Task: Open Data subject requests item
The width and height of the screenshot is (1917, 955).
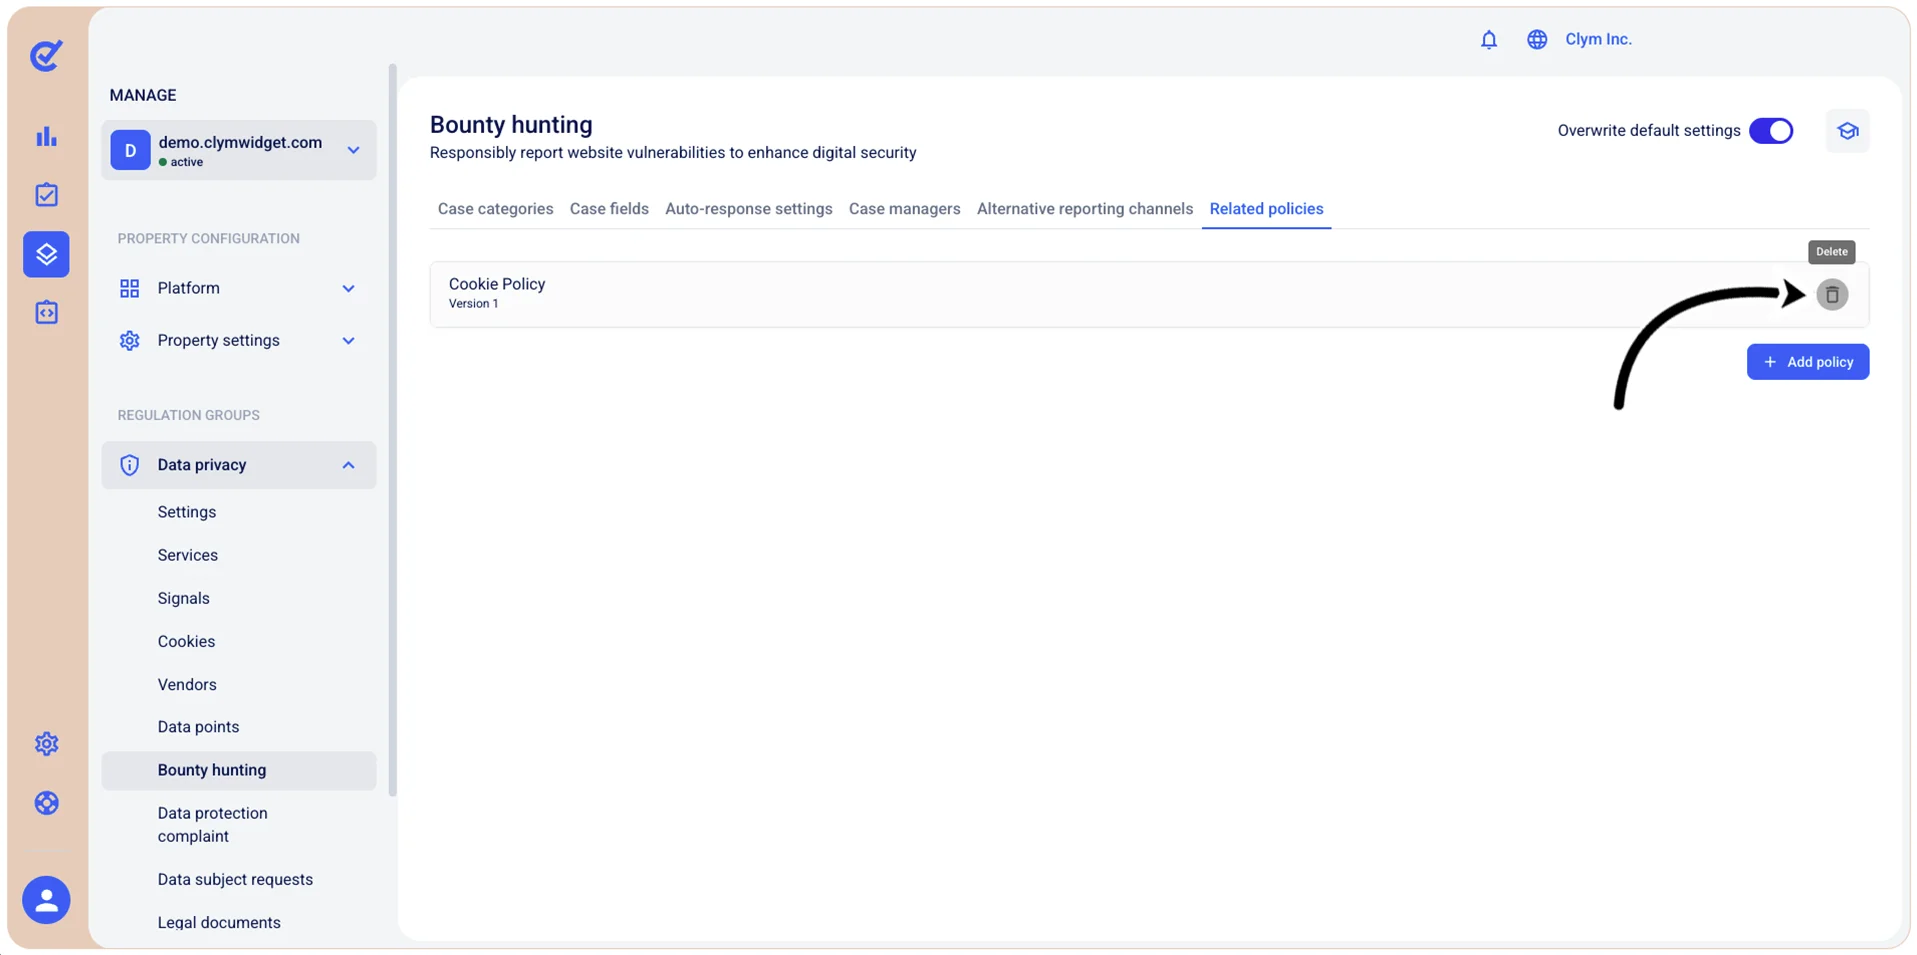Action: tap(235, 880)
